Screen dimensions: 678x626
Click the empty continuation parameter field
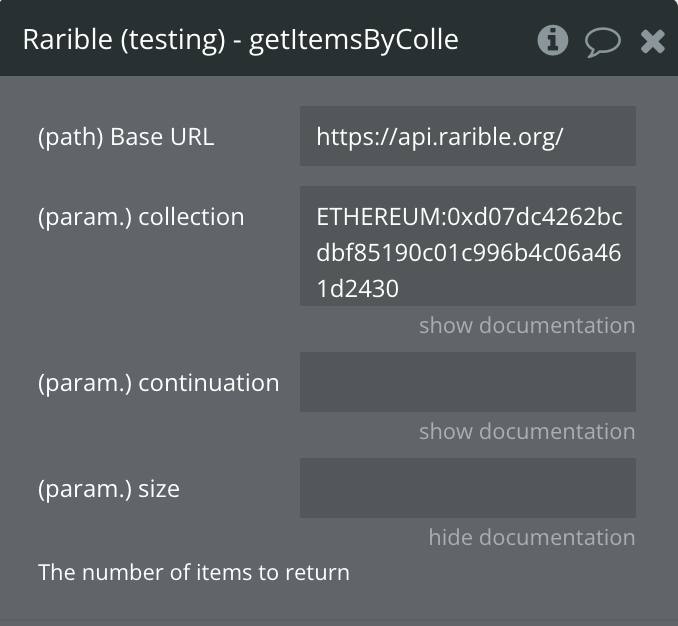pos(468,382)
